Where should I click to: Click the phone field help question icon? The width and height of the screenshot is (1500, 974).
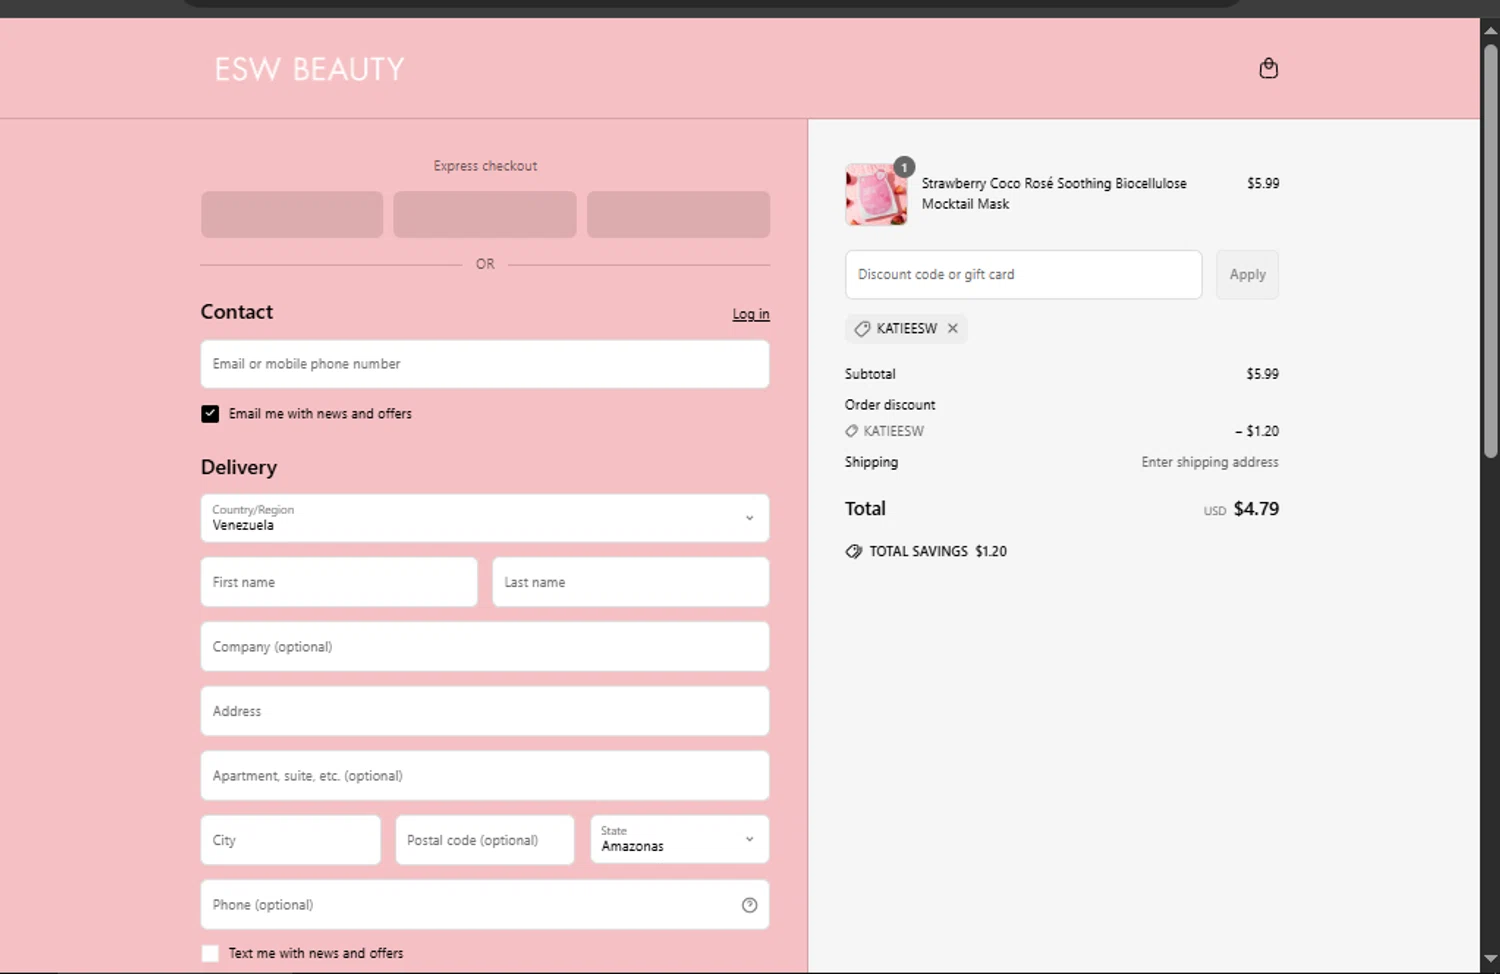(x=749, y=905)
